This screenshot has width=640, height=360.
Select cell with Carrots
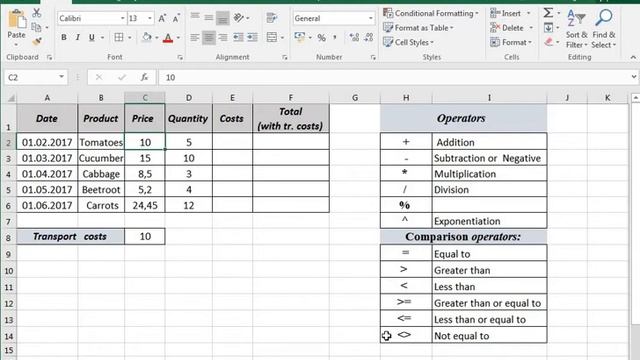pyautogui.click(x=101, y=205)
